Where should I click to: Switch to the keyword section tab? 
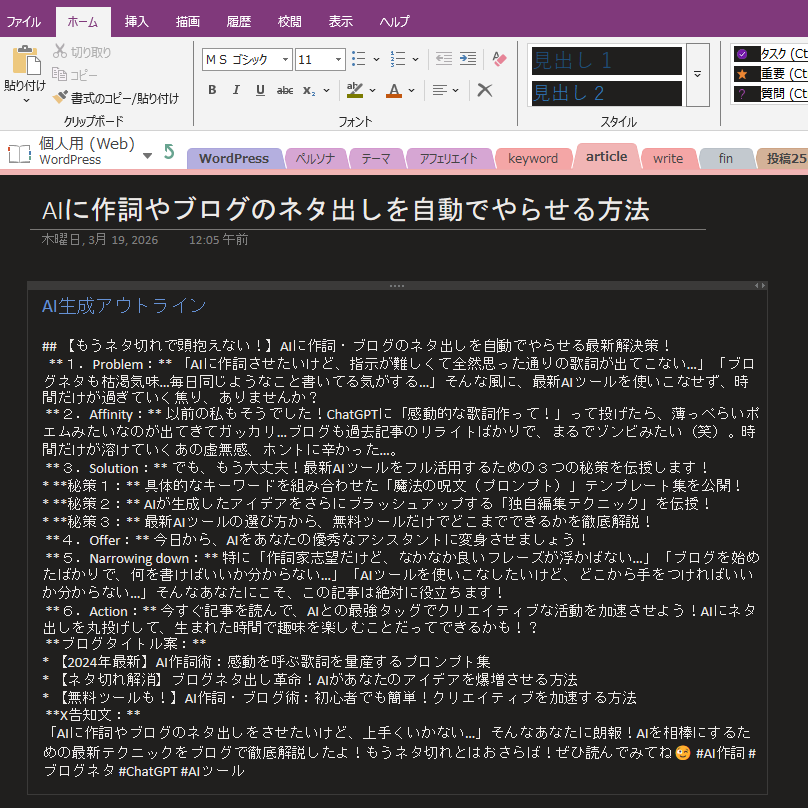pyautogui.click(x=533, y=158)
